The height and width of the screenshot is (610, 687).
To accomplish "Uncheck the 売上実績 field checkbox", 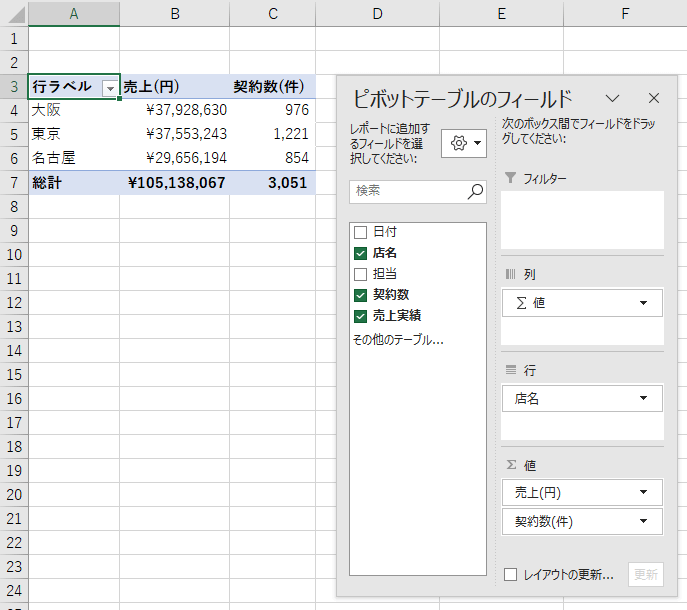I will pyautogui.click(x=361, y=316).
